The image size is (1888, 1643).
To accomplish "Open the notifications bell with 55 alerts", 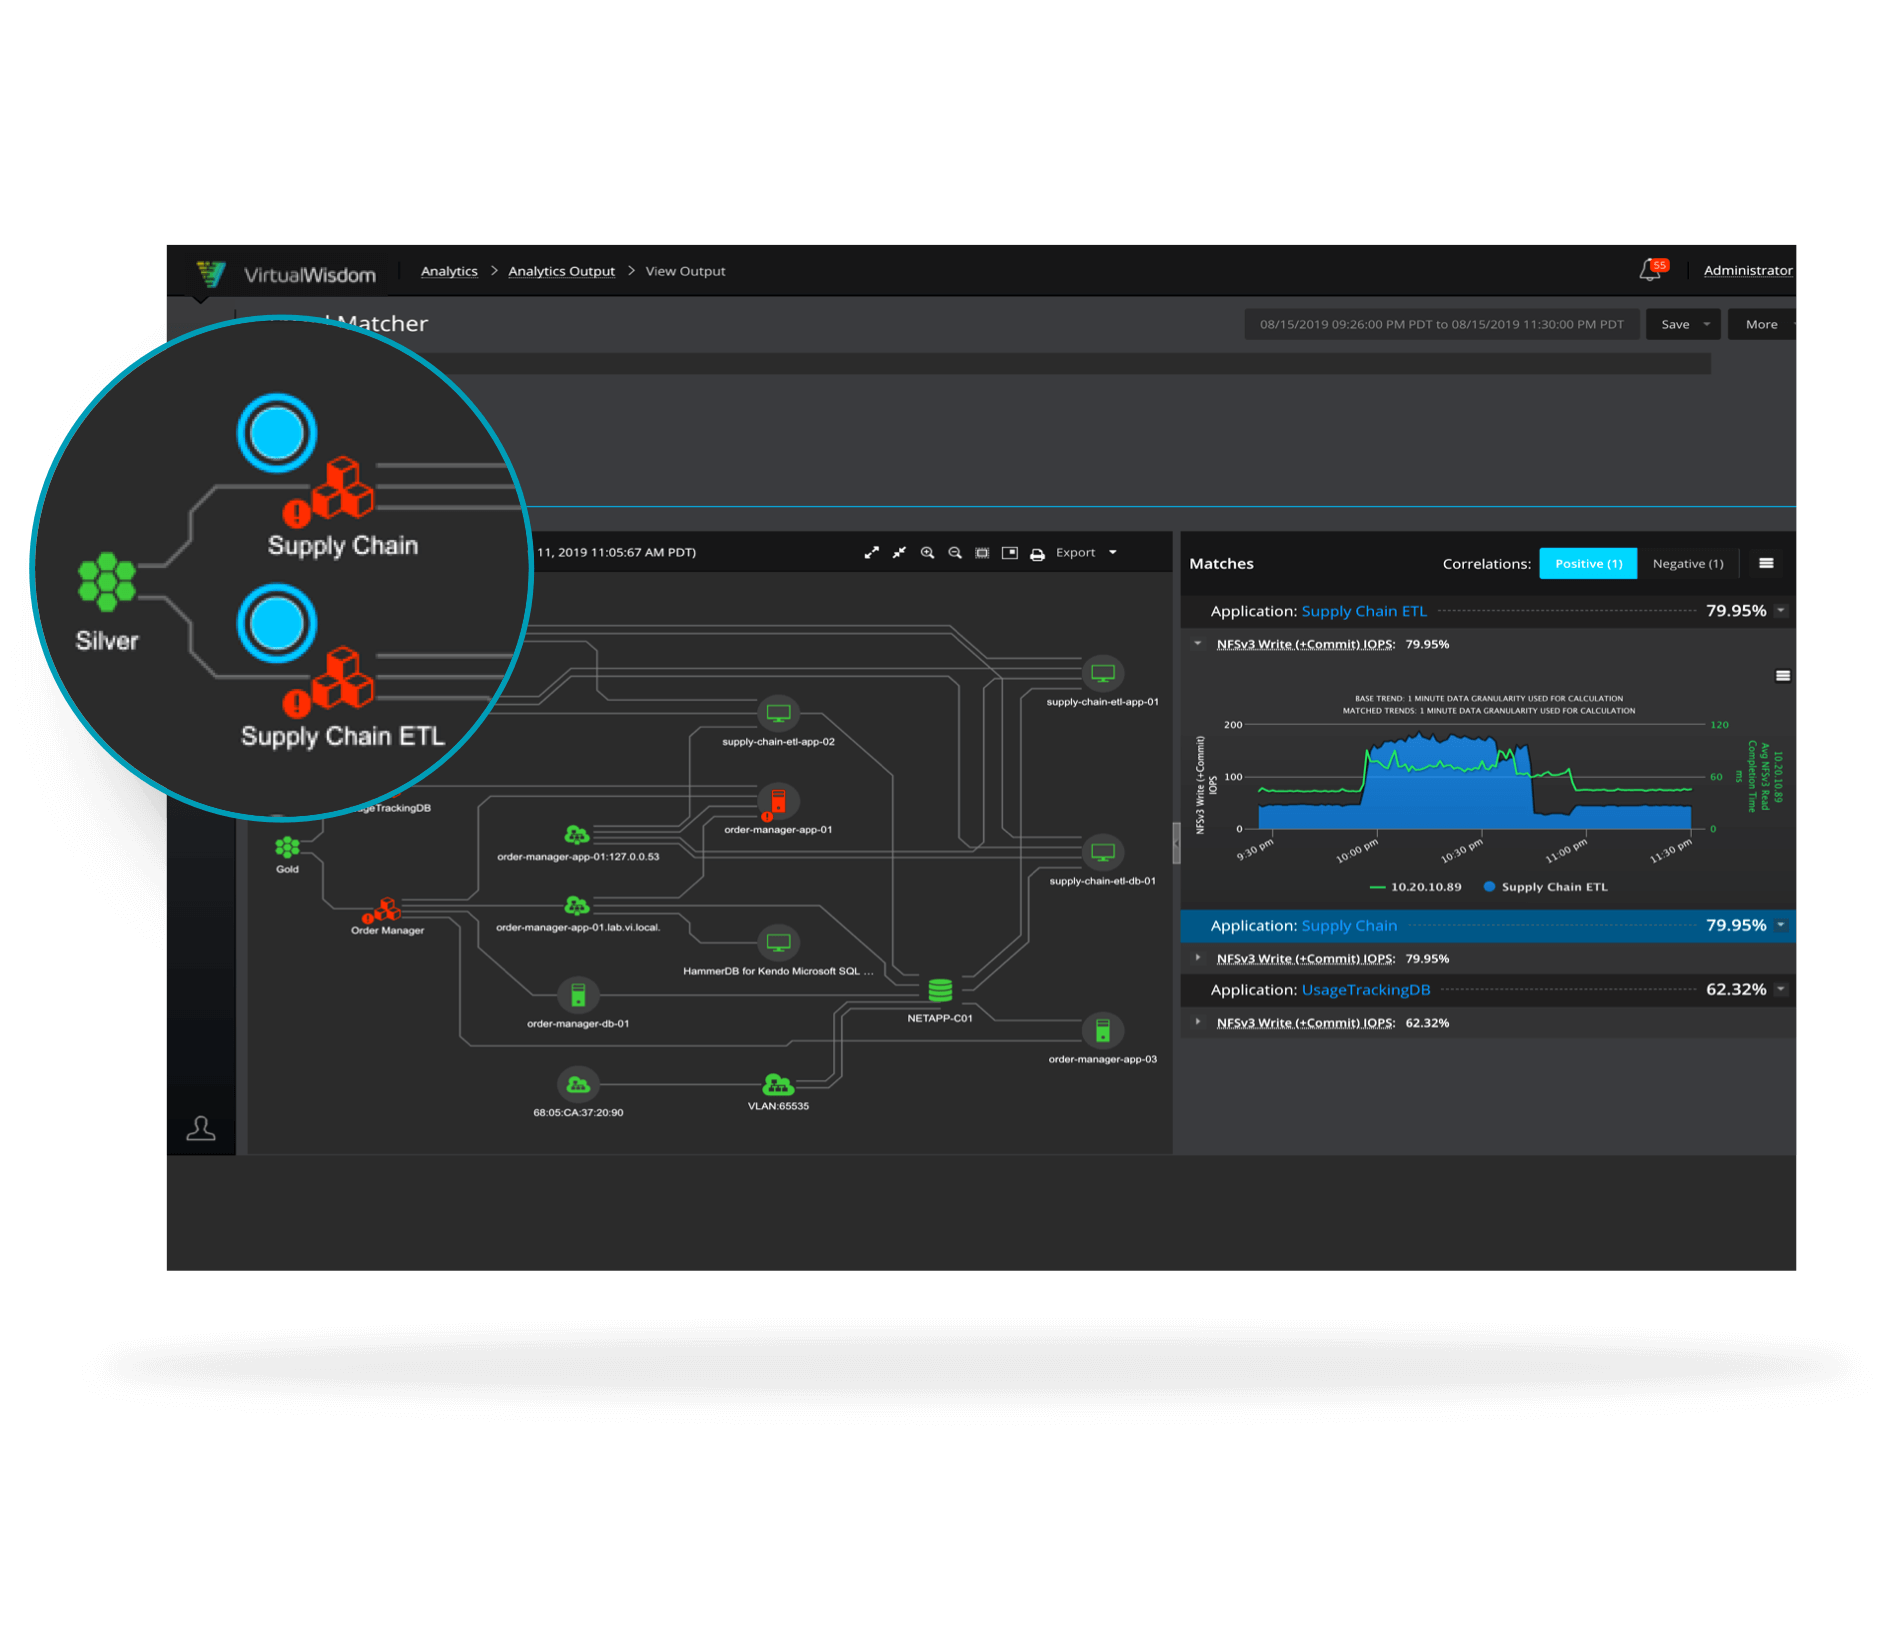I will 1652,270.
